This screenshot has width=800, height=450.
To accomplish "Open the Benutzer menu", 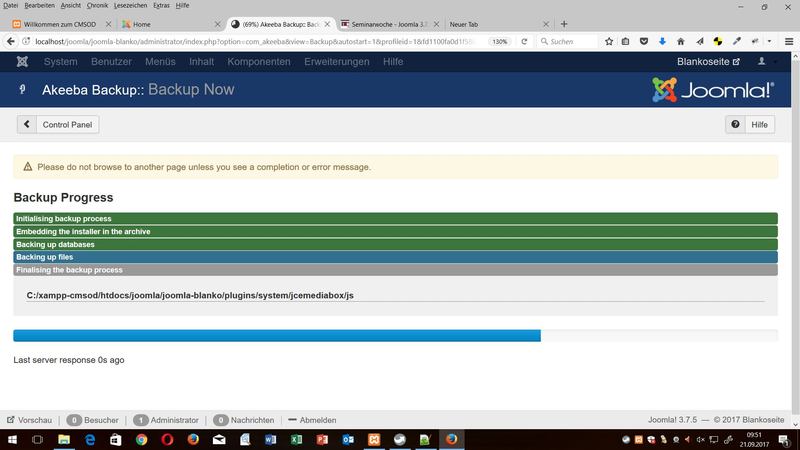I will tap(111, 62).
